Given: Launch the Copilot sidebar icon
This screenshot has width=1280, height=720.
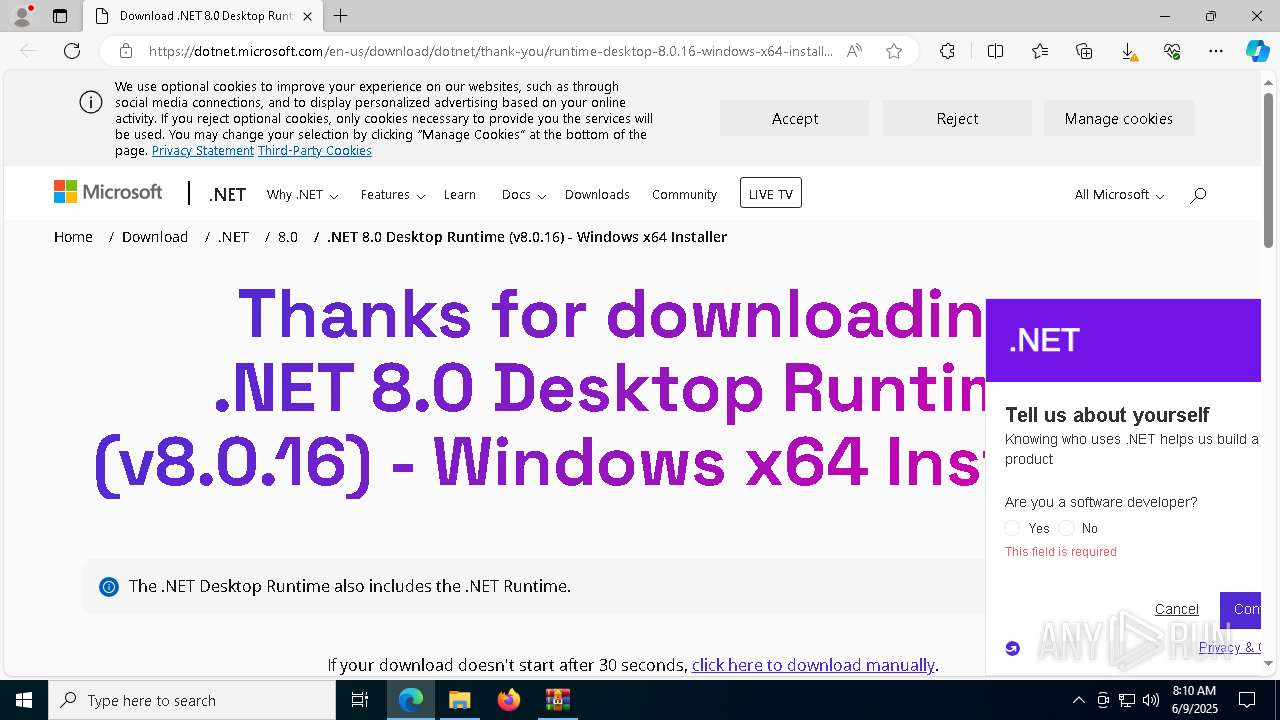Looking at the screenshot, I should (1257, 51).
